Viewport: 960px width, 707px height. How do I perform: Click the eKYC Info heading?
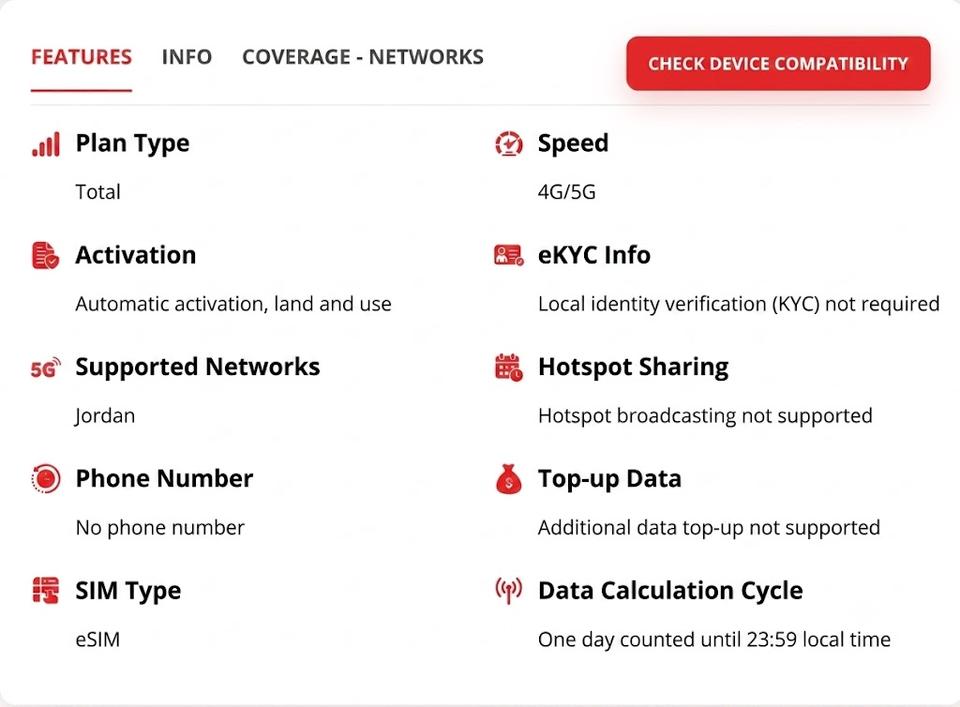(x=594, y=255)
